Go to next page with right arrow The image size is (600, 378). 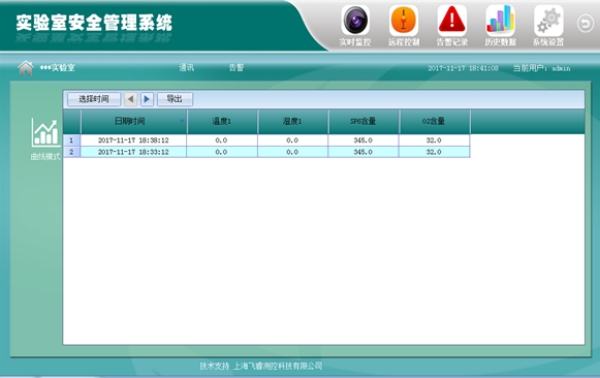coord(147,99)
